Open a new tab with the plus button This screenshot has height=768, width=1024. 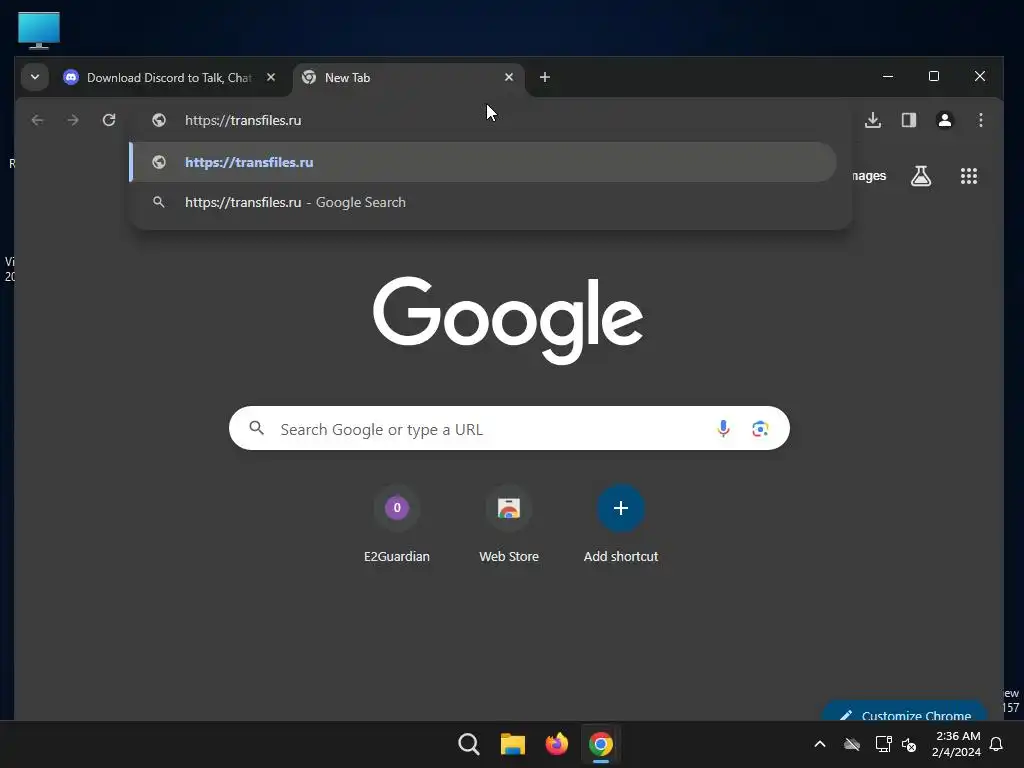545,77
